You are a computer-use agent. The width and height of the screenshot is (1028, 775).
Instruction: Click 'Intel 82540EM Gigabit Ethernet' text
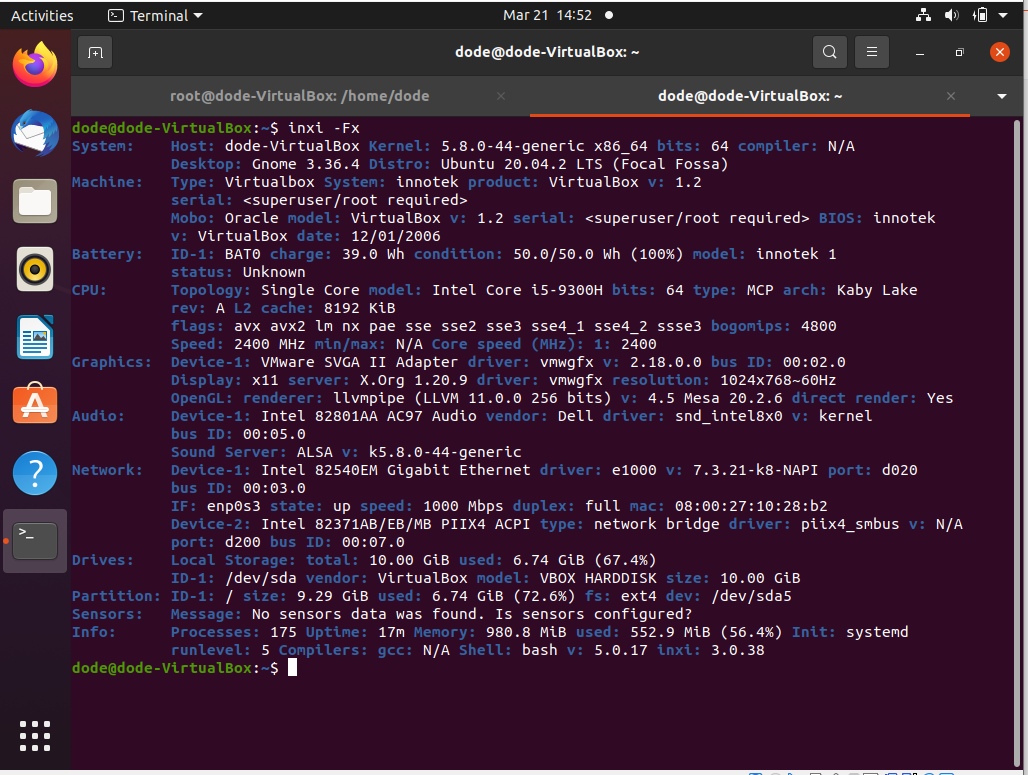(395, 470)
